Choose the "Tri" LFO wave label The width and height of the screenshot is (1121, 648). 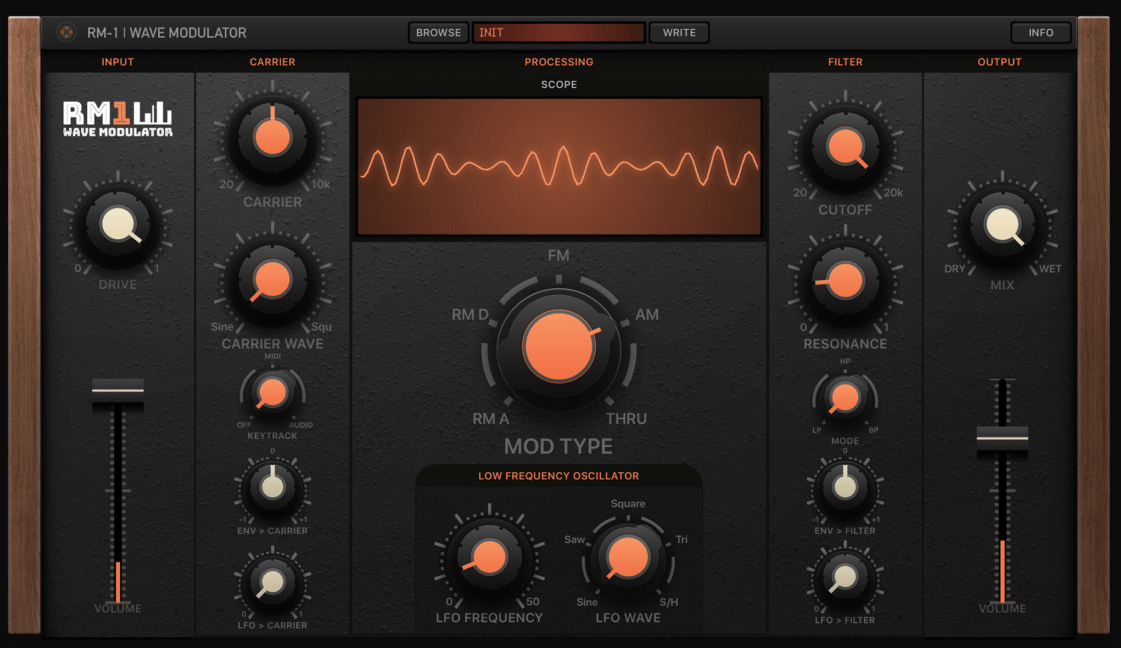point(681,539)
